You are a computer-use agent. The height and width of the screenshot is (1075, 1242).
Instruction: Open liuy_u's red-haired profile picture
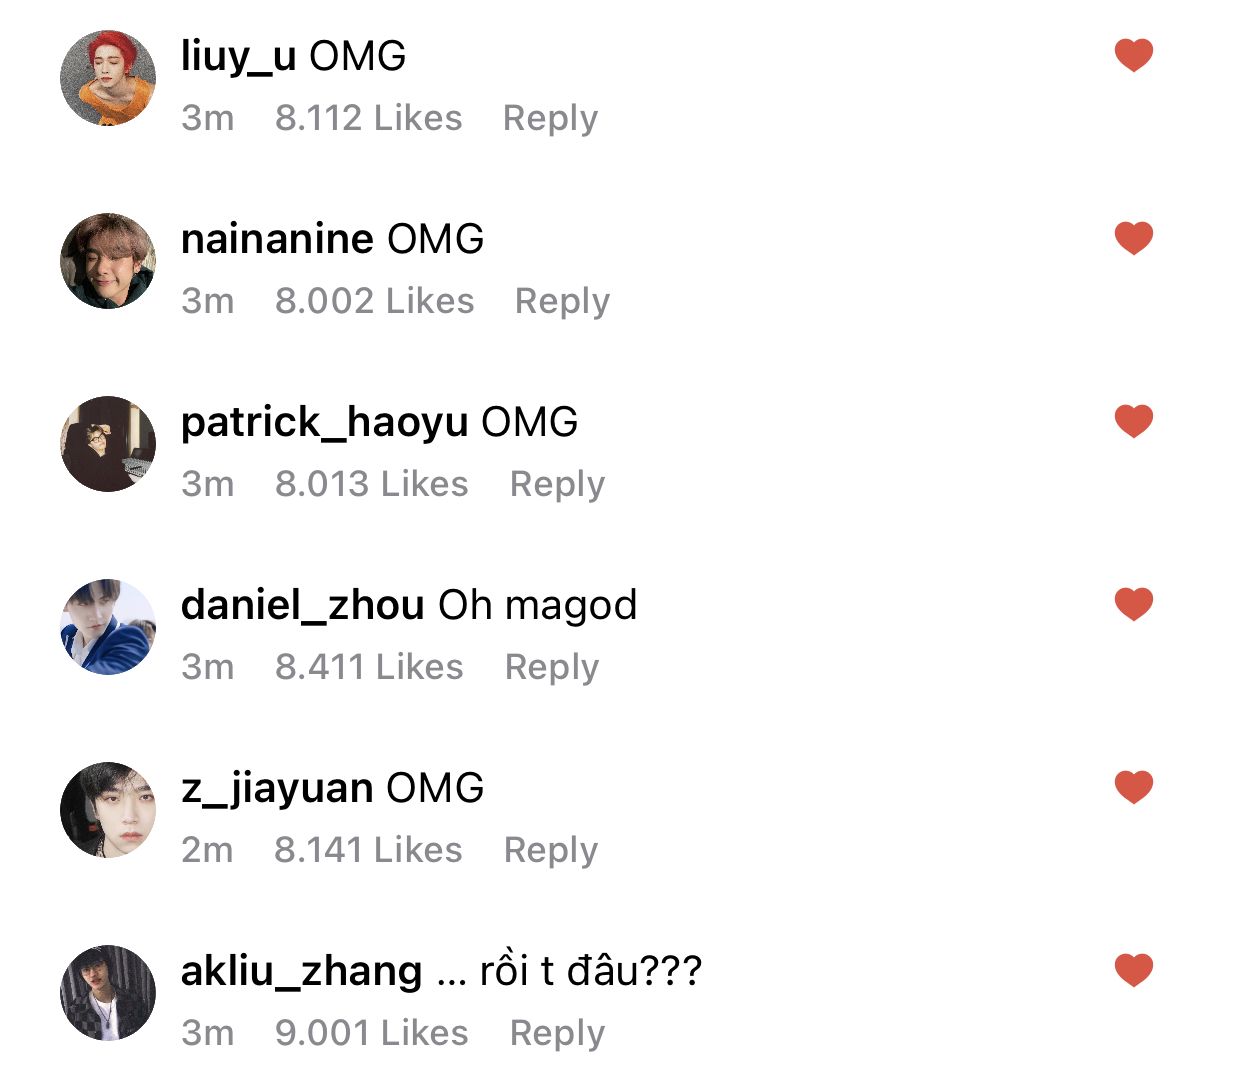click(x=108, y=78)
